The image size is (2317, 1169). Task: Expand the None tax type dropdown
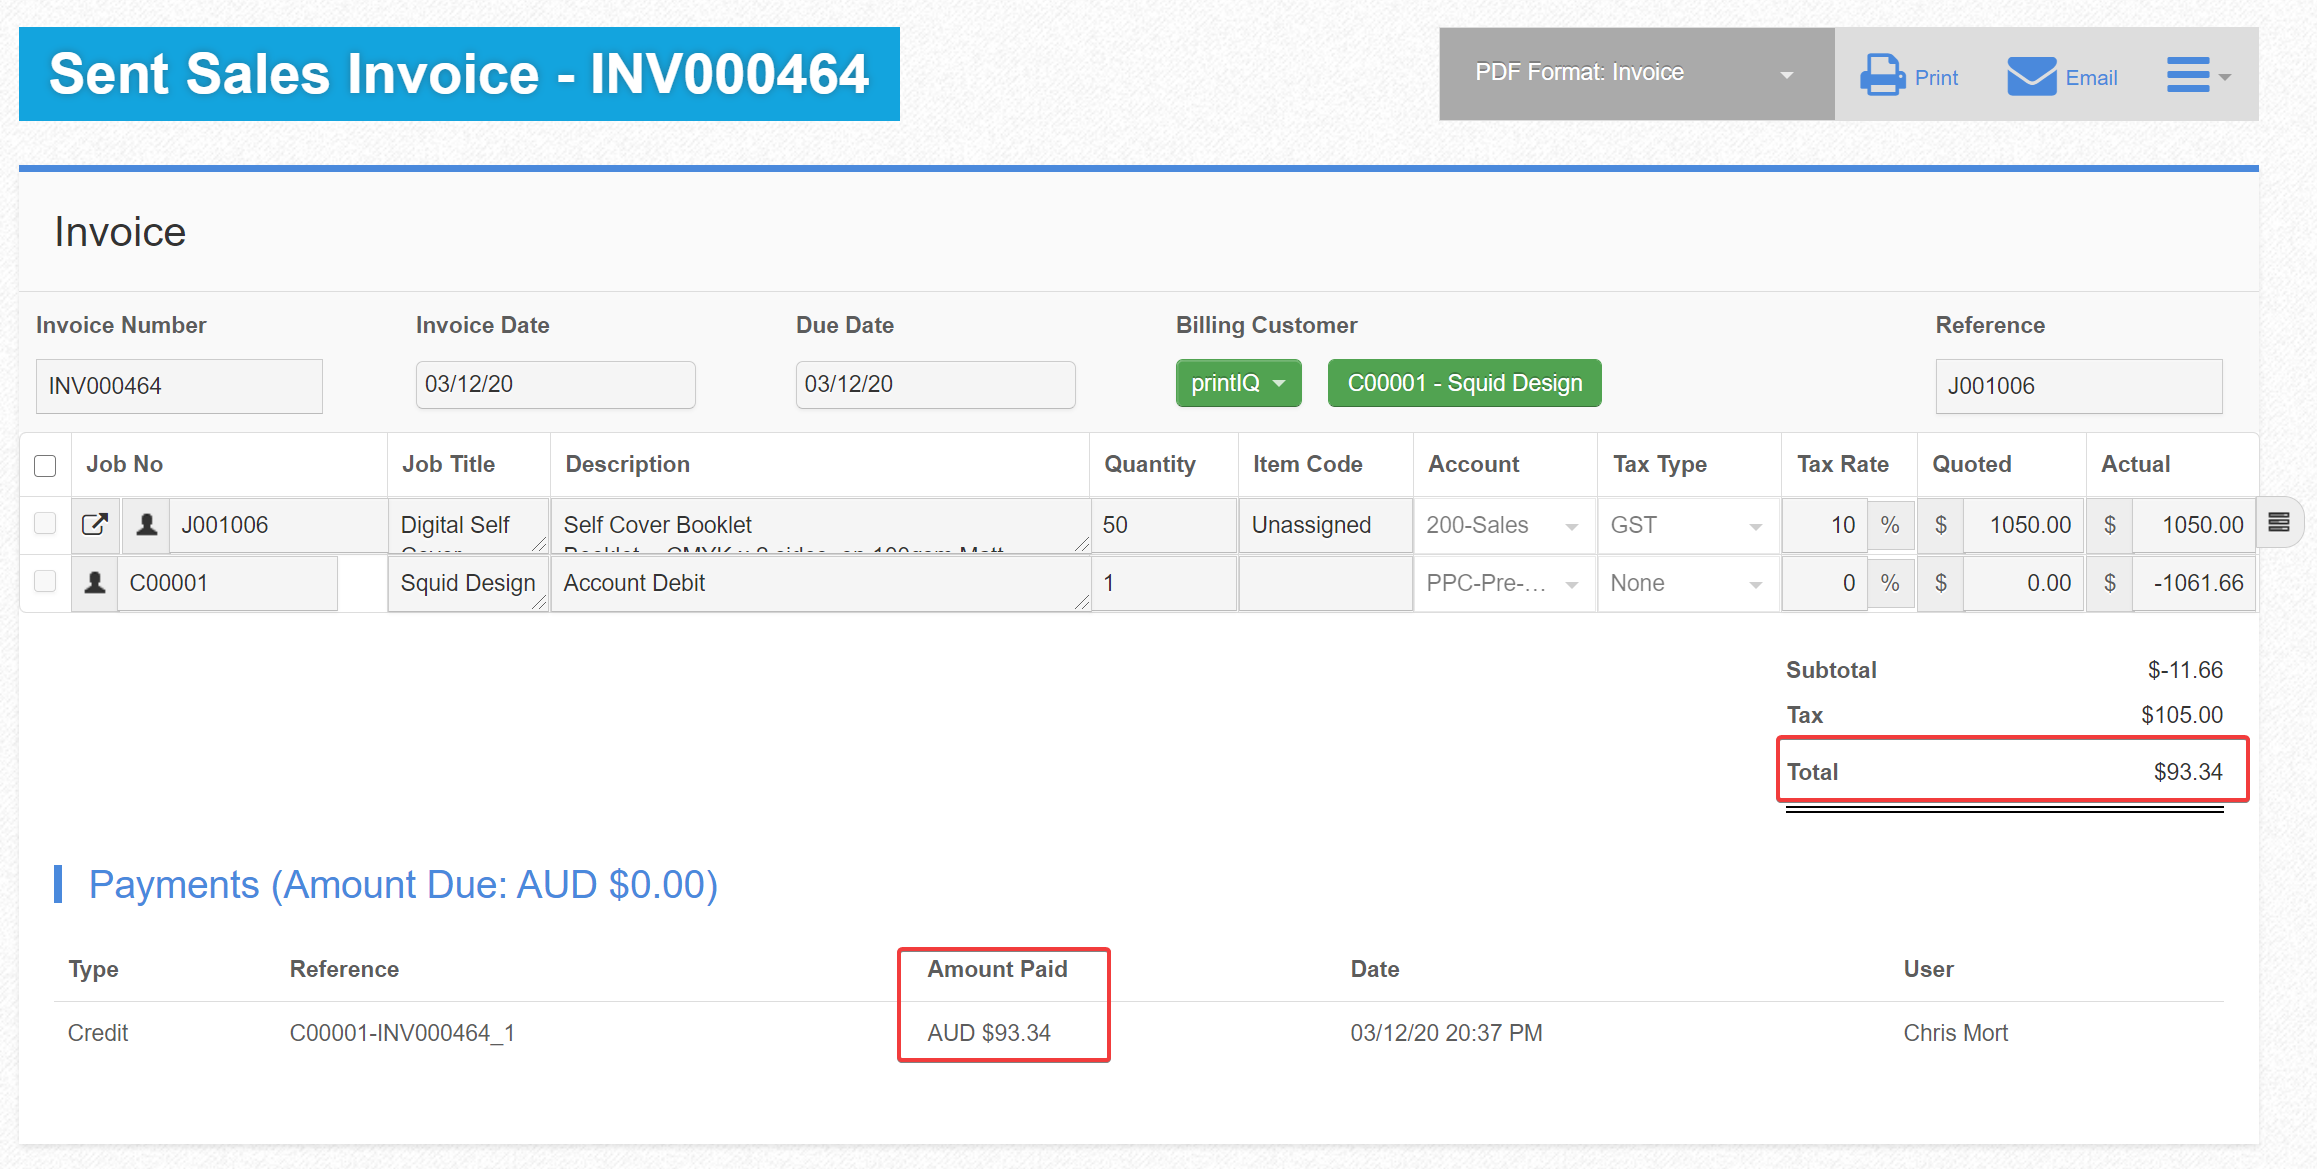click(x=1686, y=583)
